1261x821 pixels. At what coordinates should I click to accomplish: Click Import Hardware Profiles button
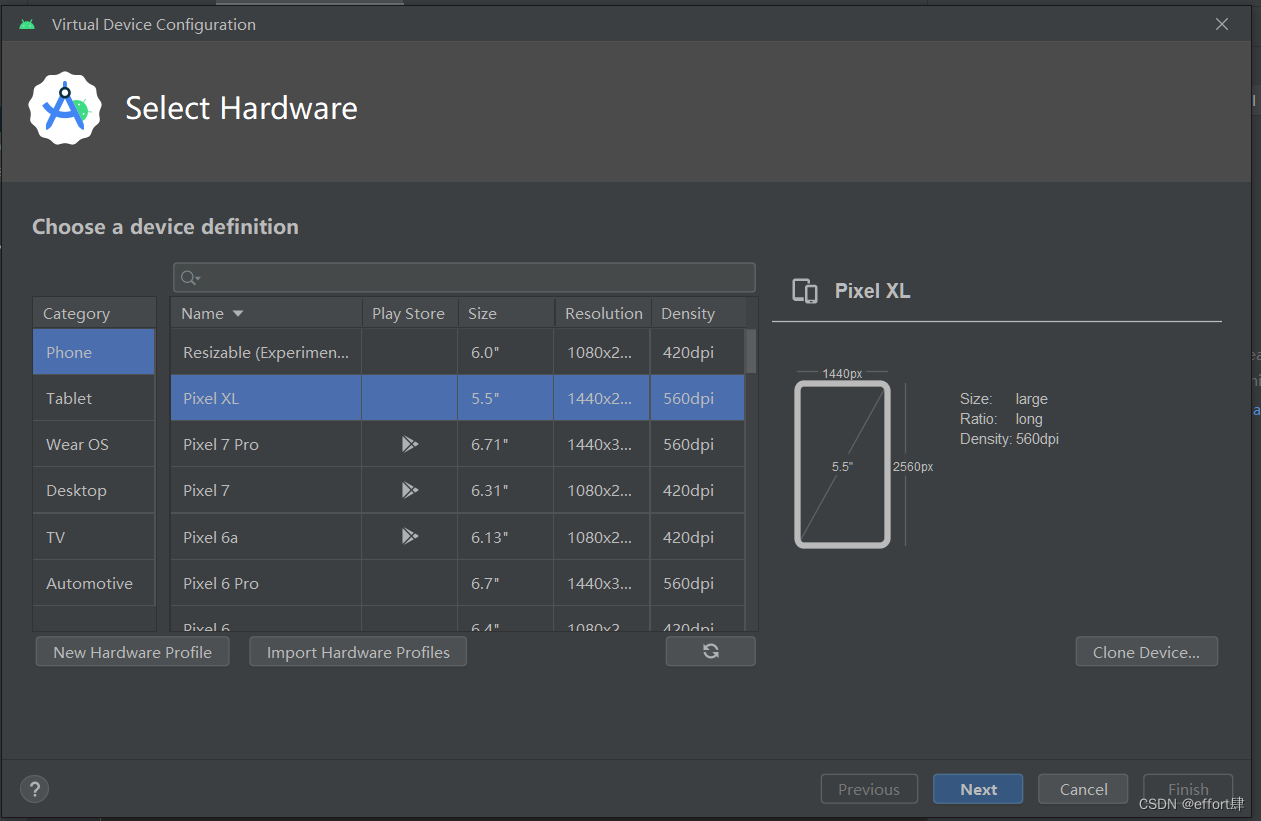click(x=358, y=652)
